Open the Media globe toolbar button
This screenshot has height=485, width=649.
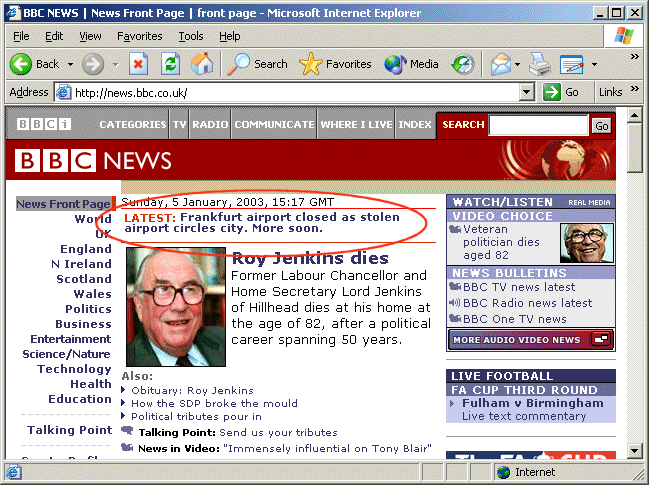[x=395, y=64]
